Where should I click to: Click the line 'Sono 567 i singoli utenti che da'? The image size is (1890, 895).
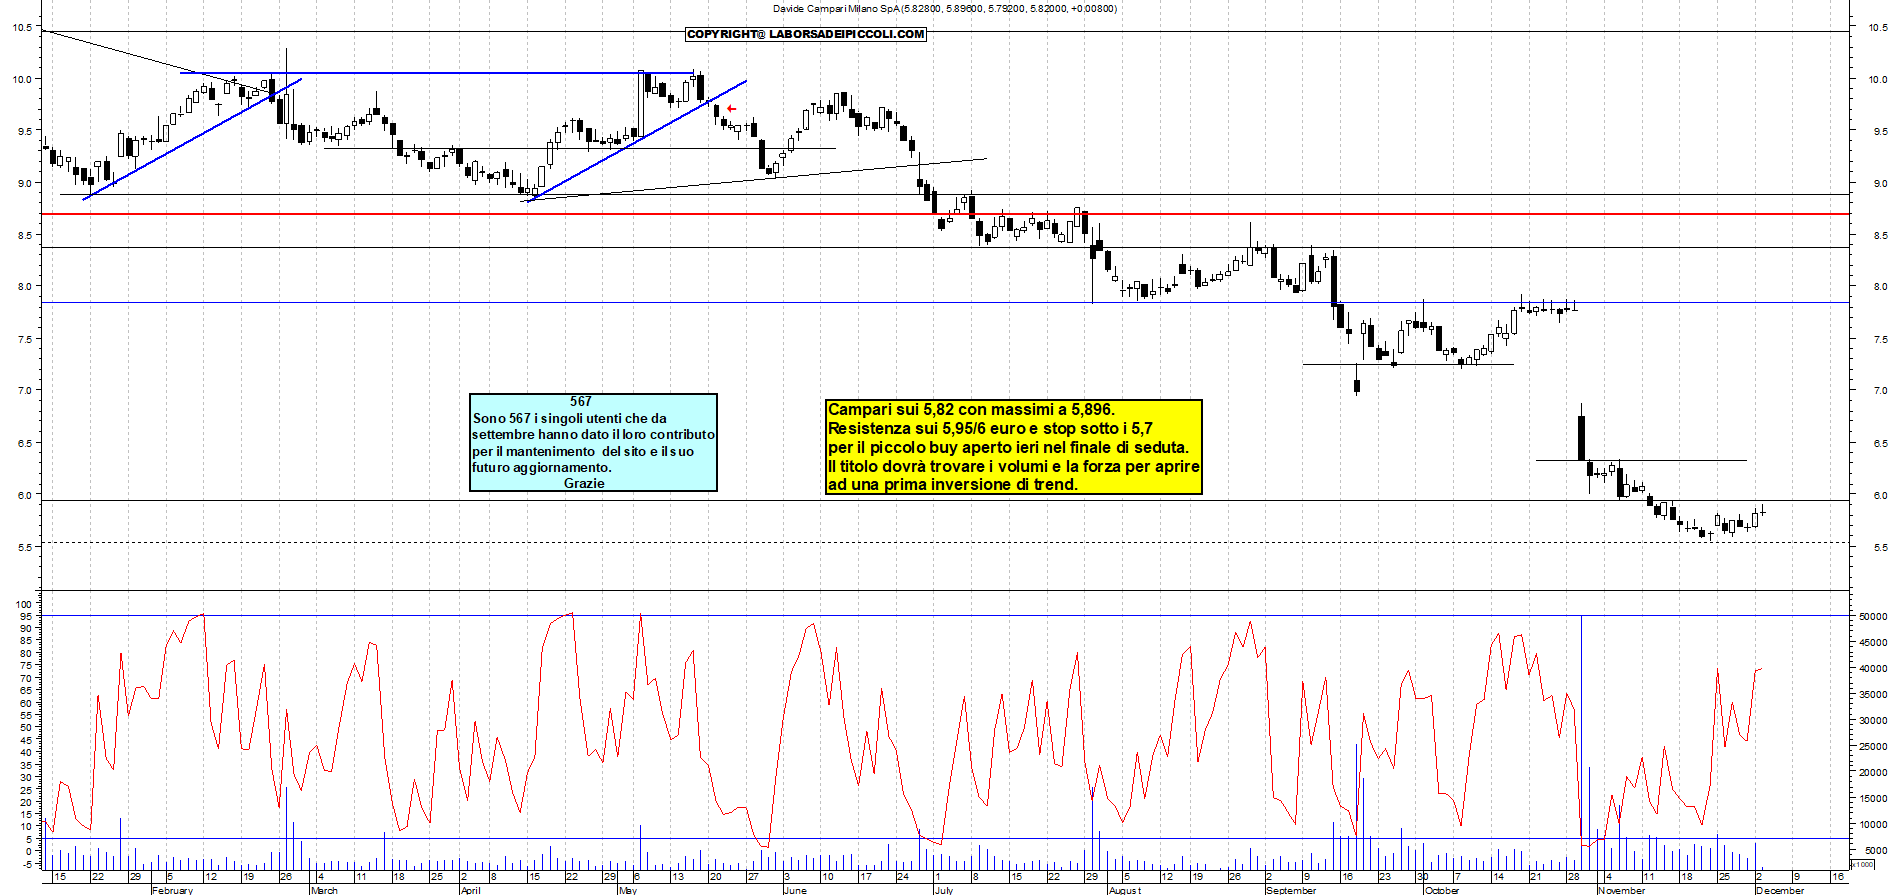coord(570,418)
